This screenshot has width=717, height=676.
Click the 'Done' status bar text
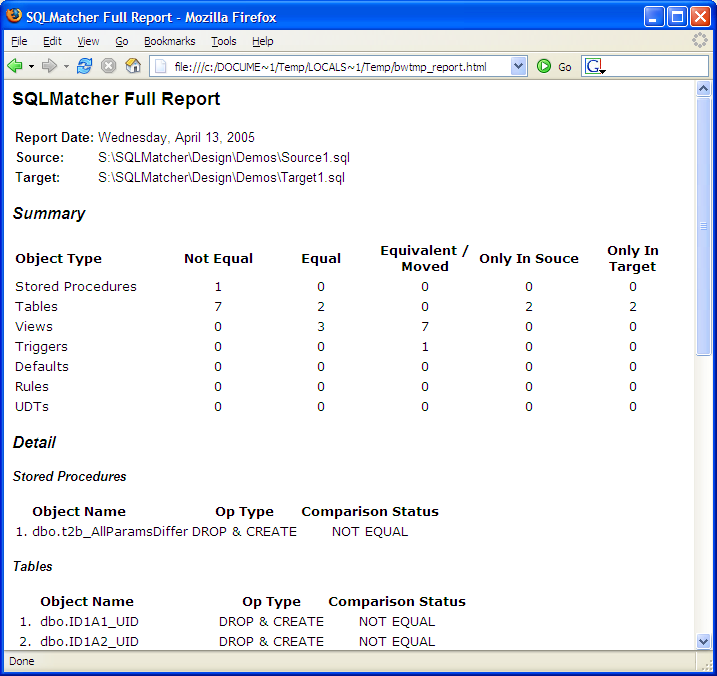tap(21, 661)
